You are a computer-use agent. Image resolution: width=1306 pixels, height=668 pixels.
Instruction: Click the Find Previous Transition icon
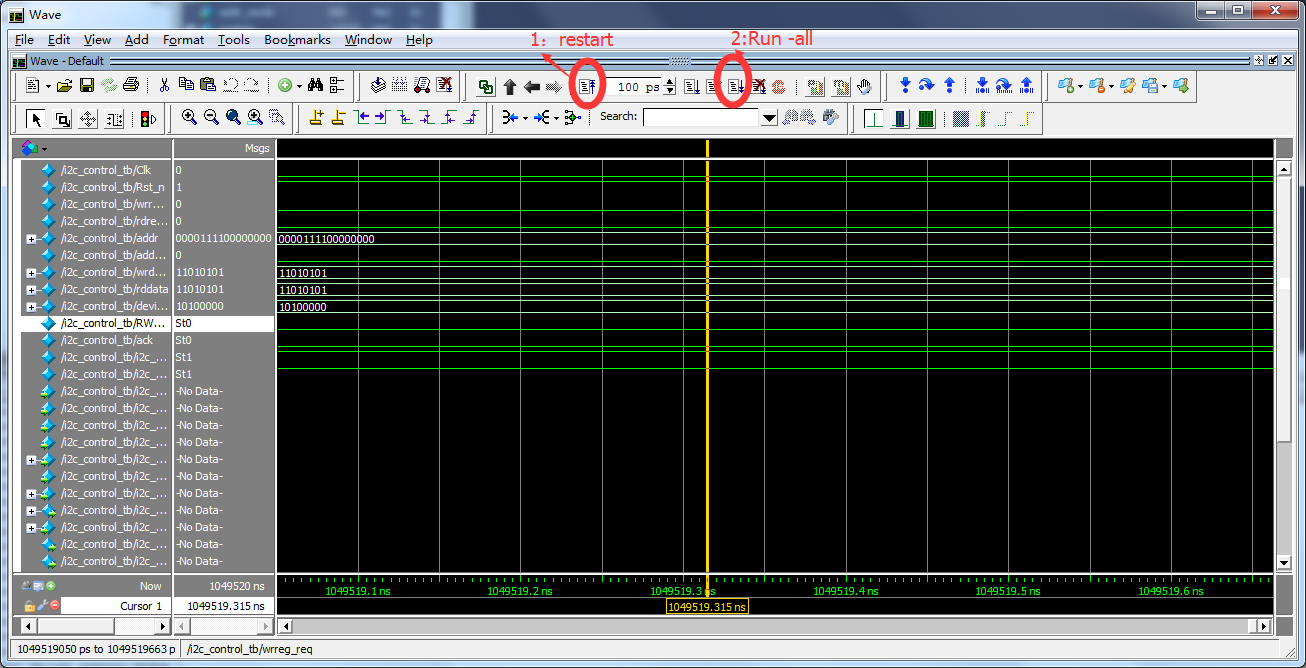tap(361, 118)
